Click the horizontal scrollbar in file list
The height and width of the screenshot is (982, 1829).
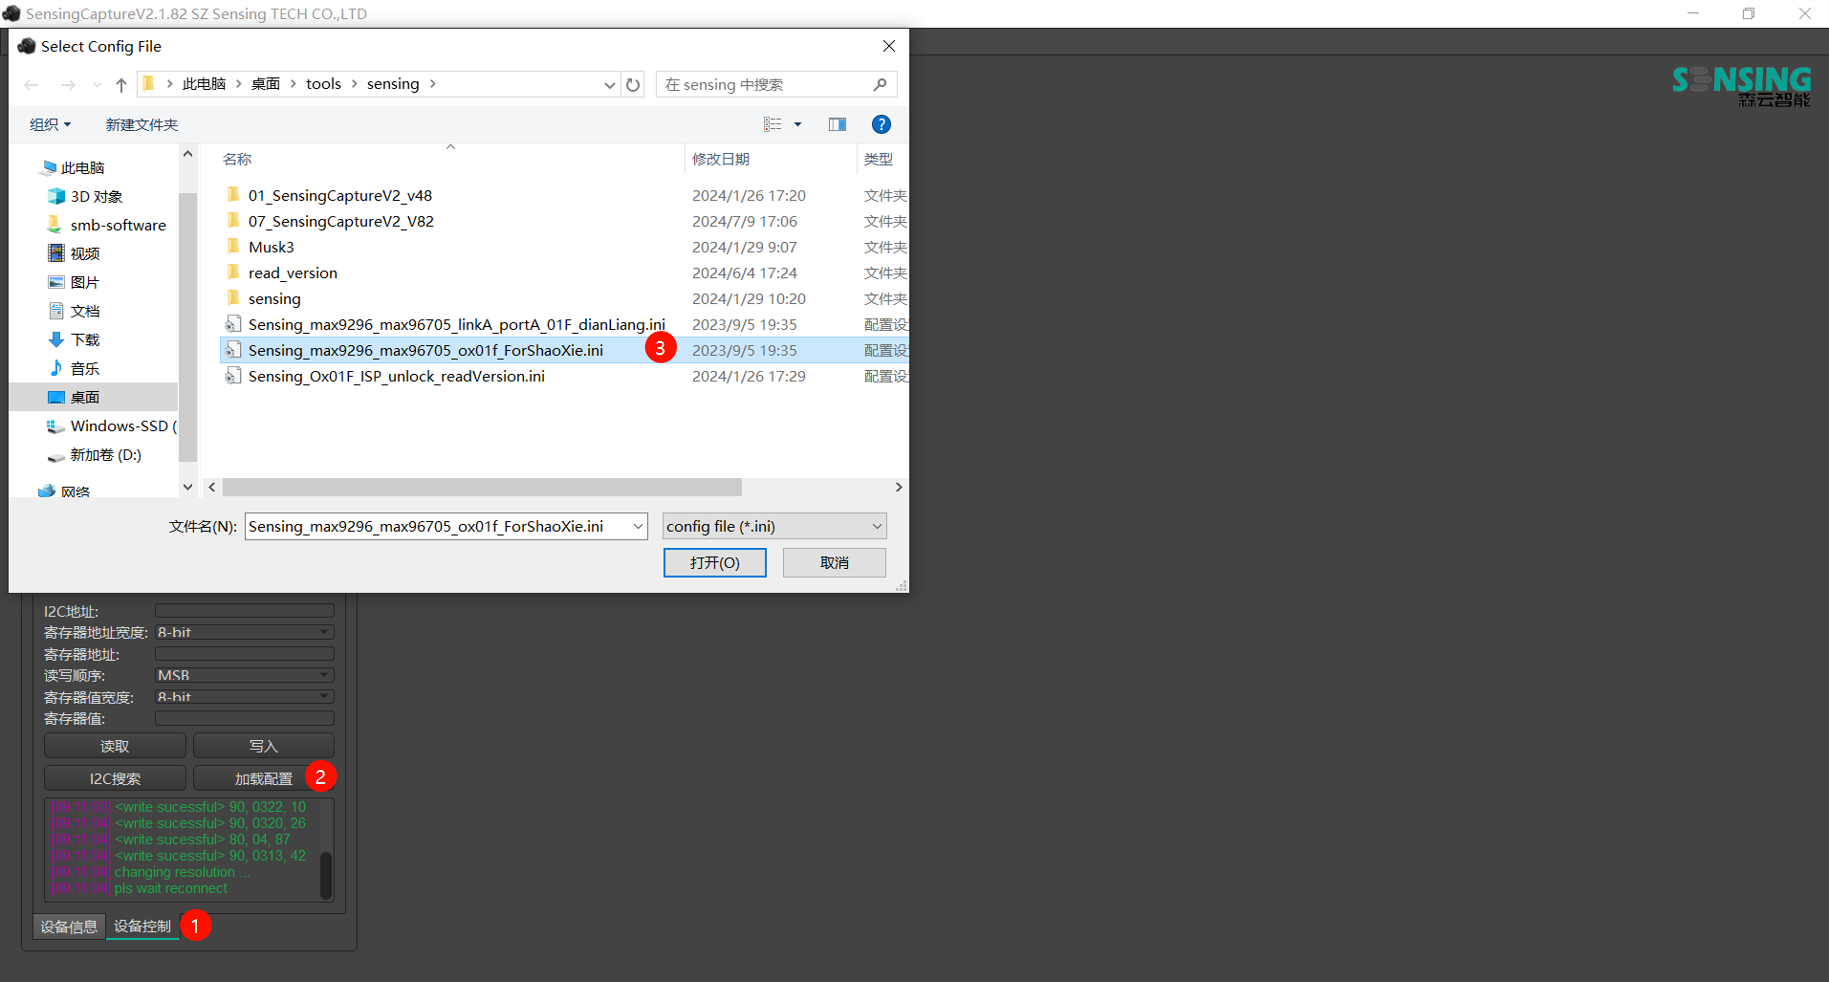pyautogui.click(x=482, y=488)
